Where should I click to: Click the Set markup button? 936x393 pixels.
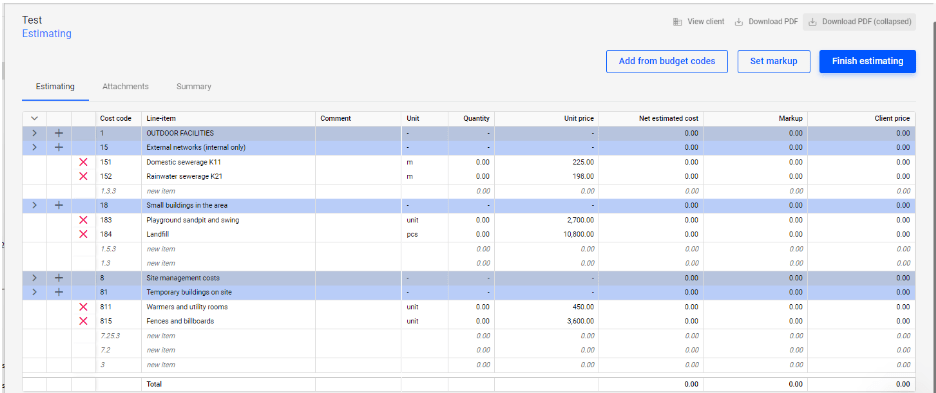click(774, 61)
